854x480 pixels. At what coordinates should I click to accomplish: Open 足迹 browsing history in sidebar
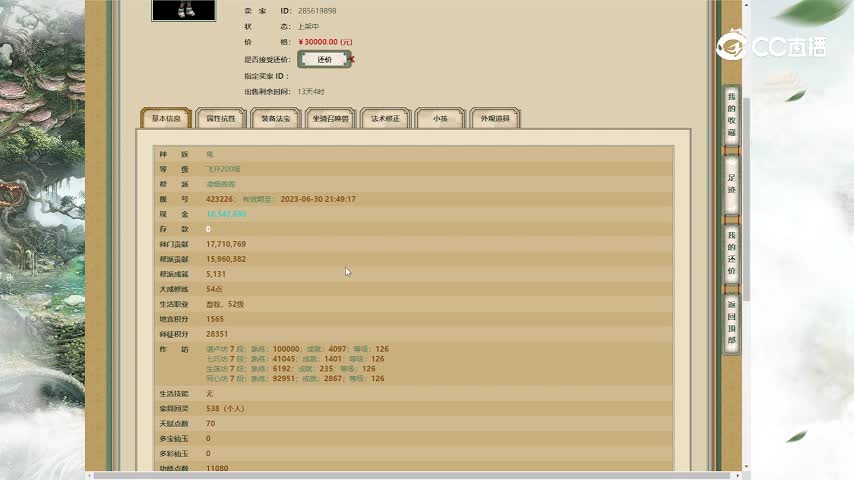point(731,183)
